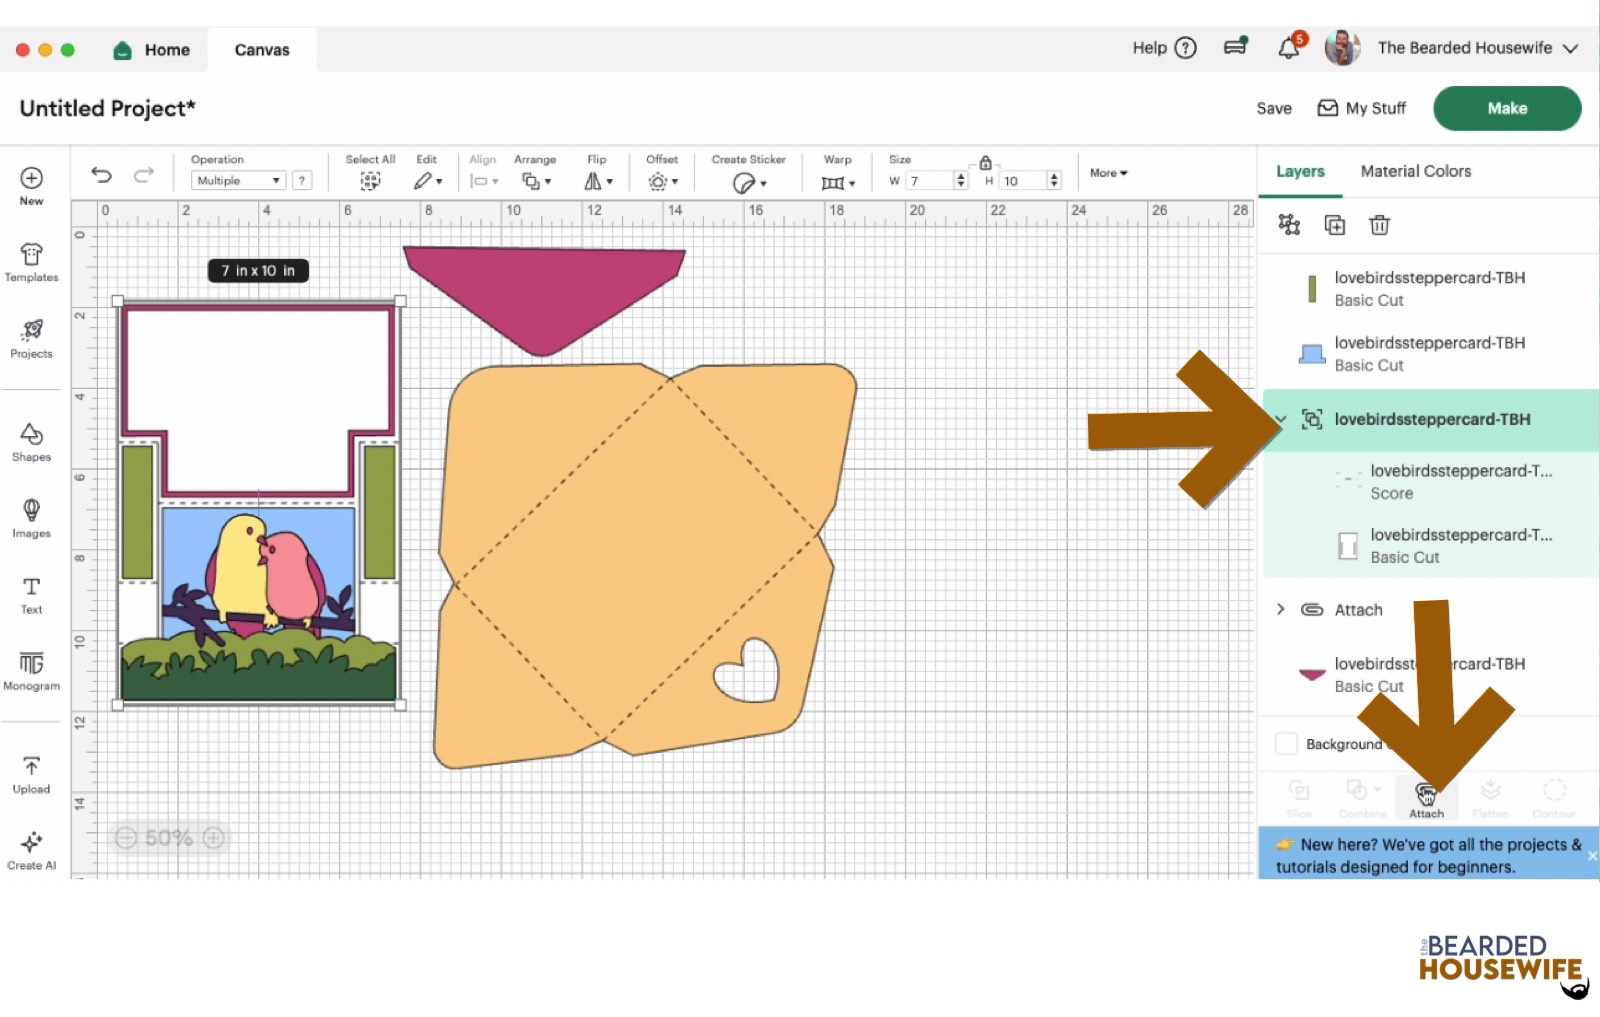This screenshot has width=1600, height=1017.
Task: Open notifications bell
Action: pos(1289,48)
